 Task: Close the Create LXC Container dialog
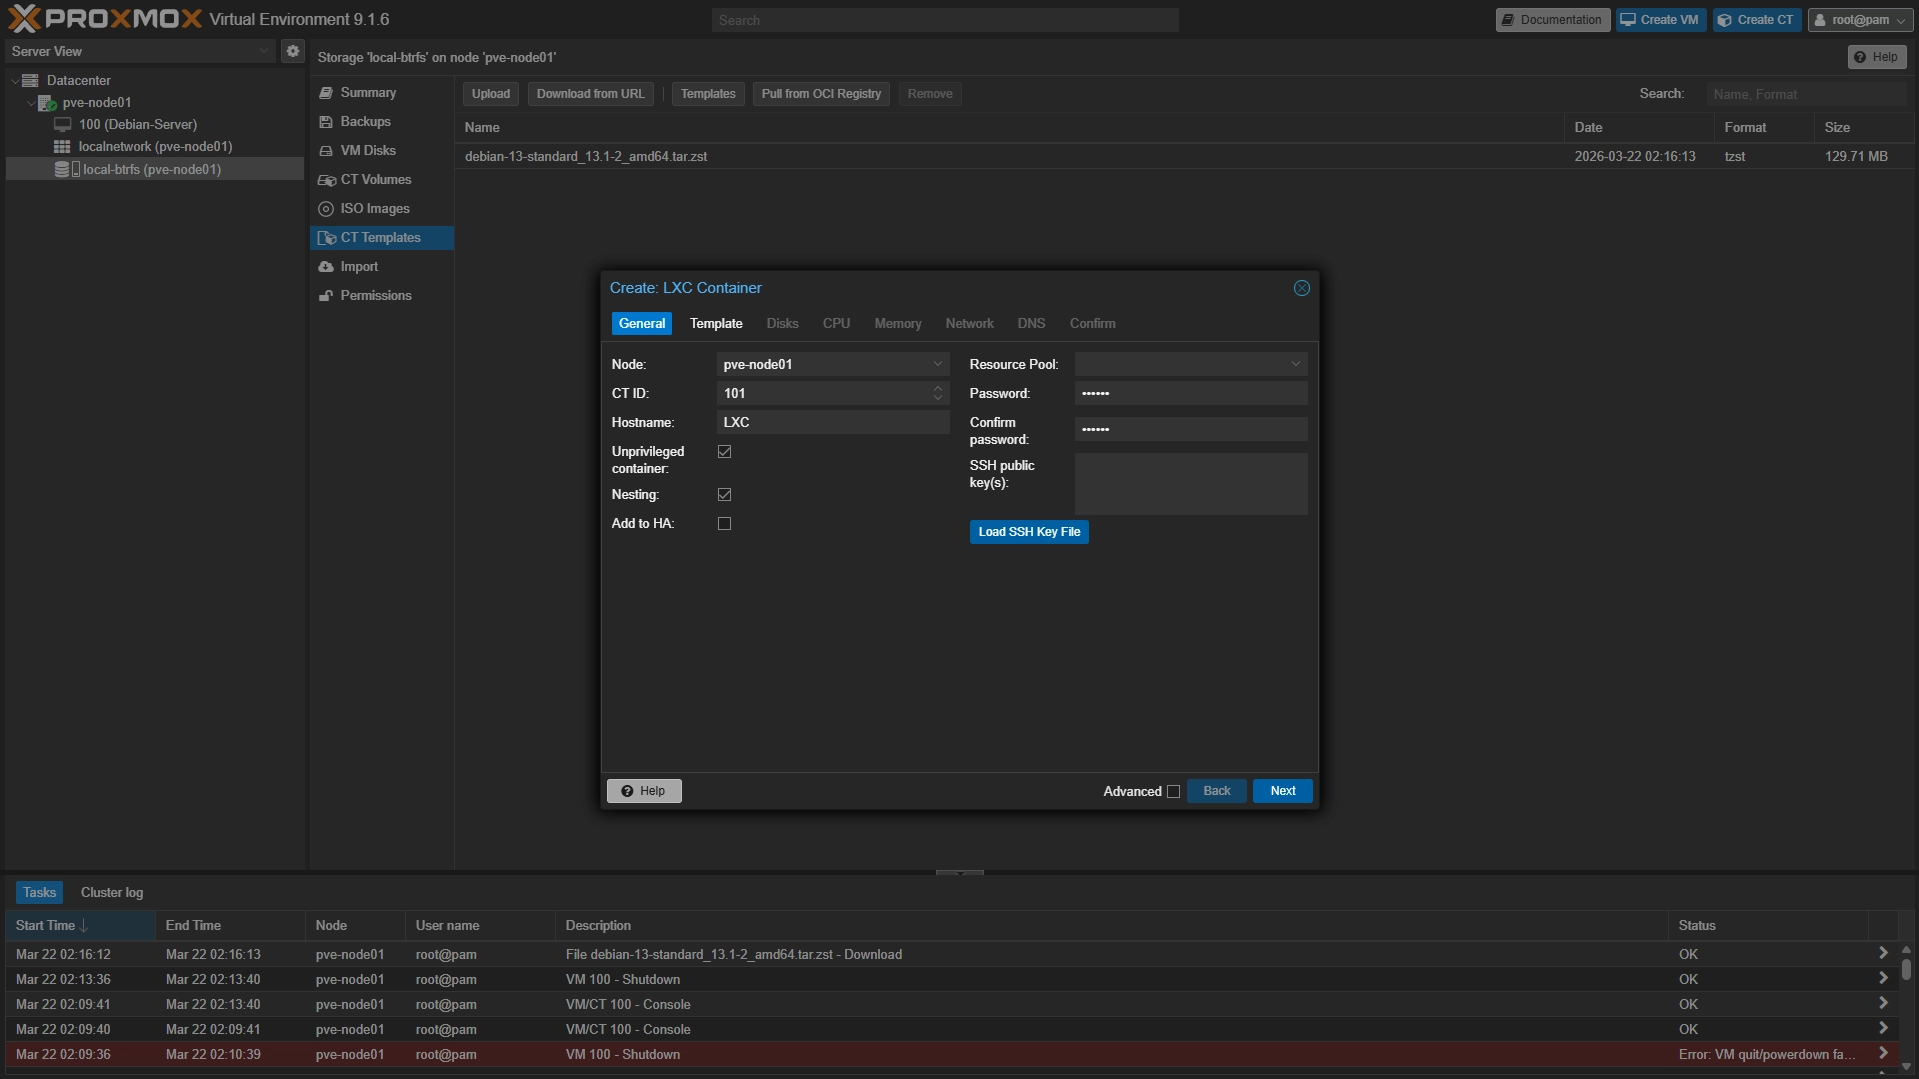click(1301, 288)
